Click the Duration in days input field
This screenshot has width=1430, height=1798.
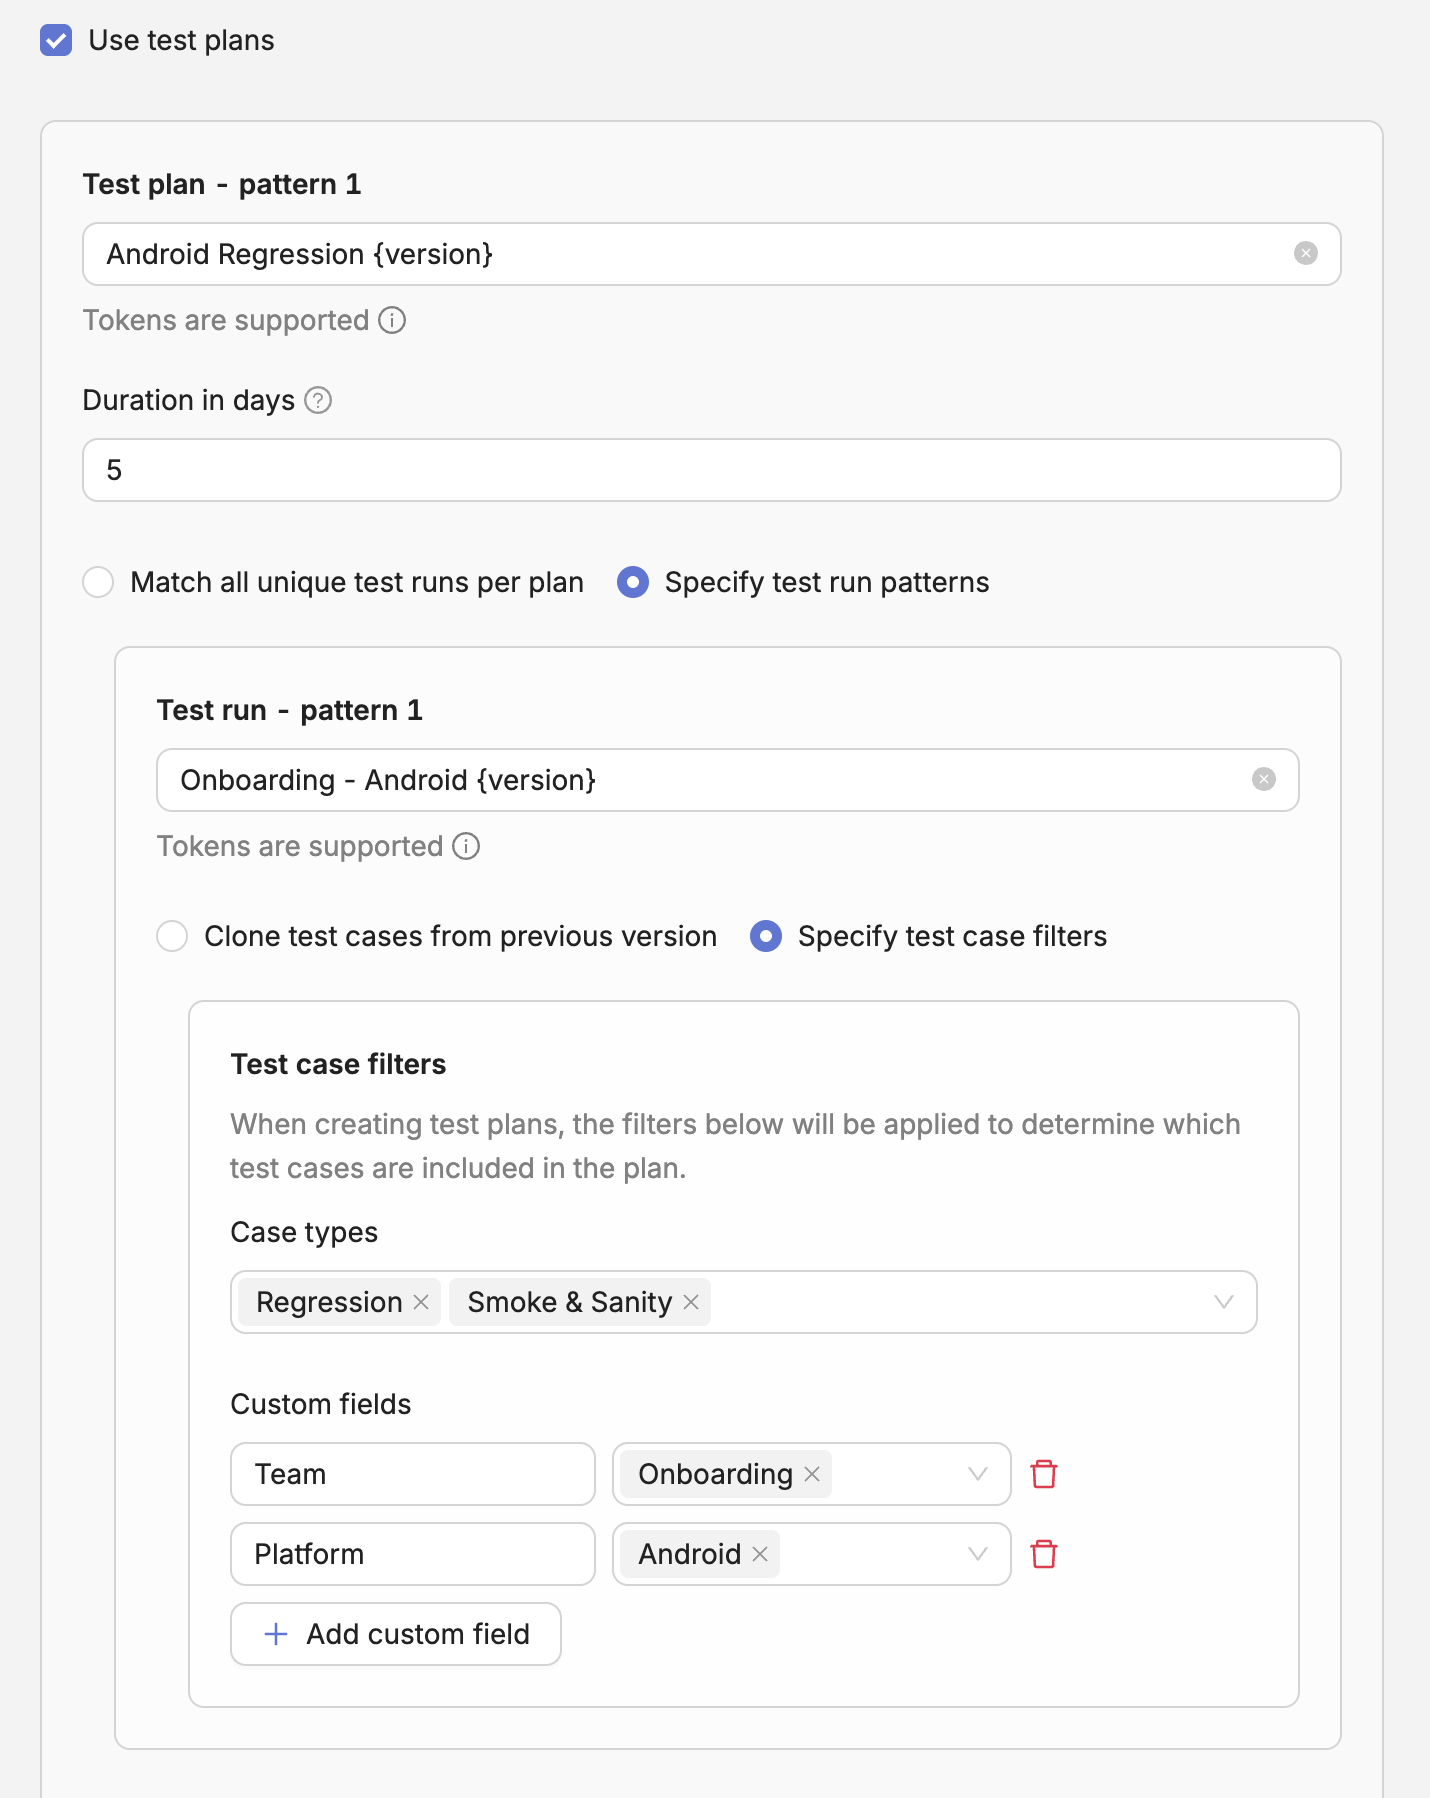pyautogui.click(x=710, y=470)
